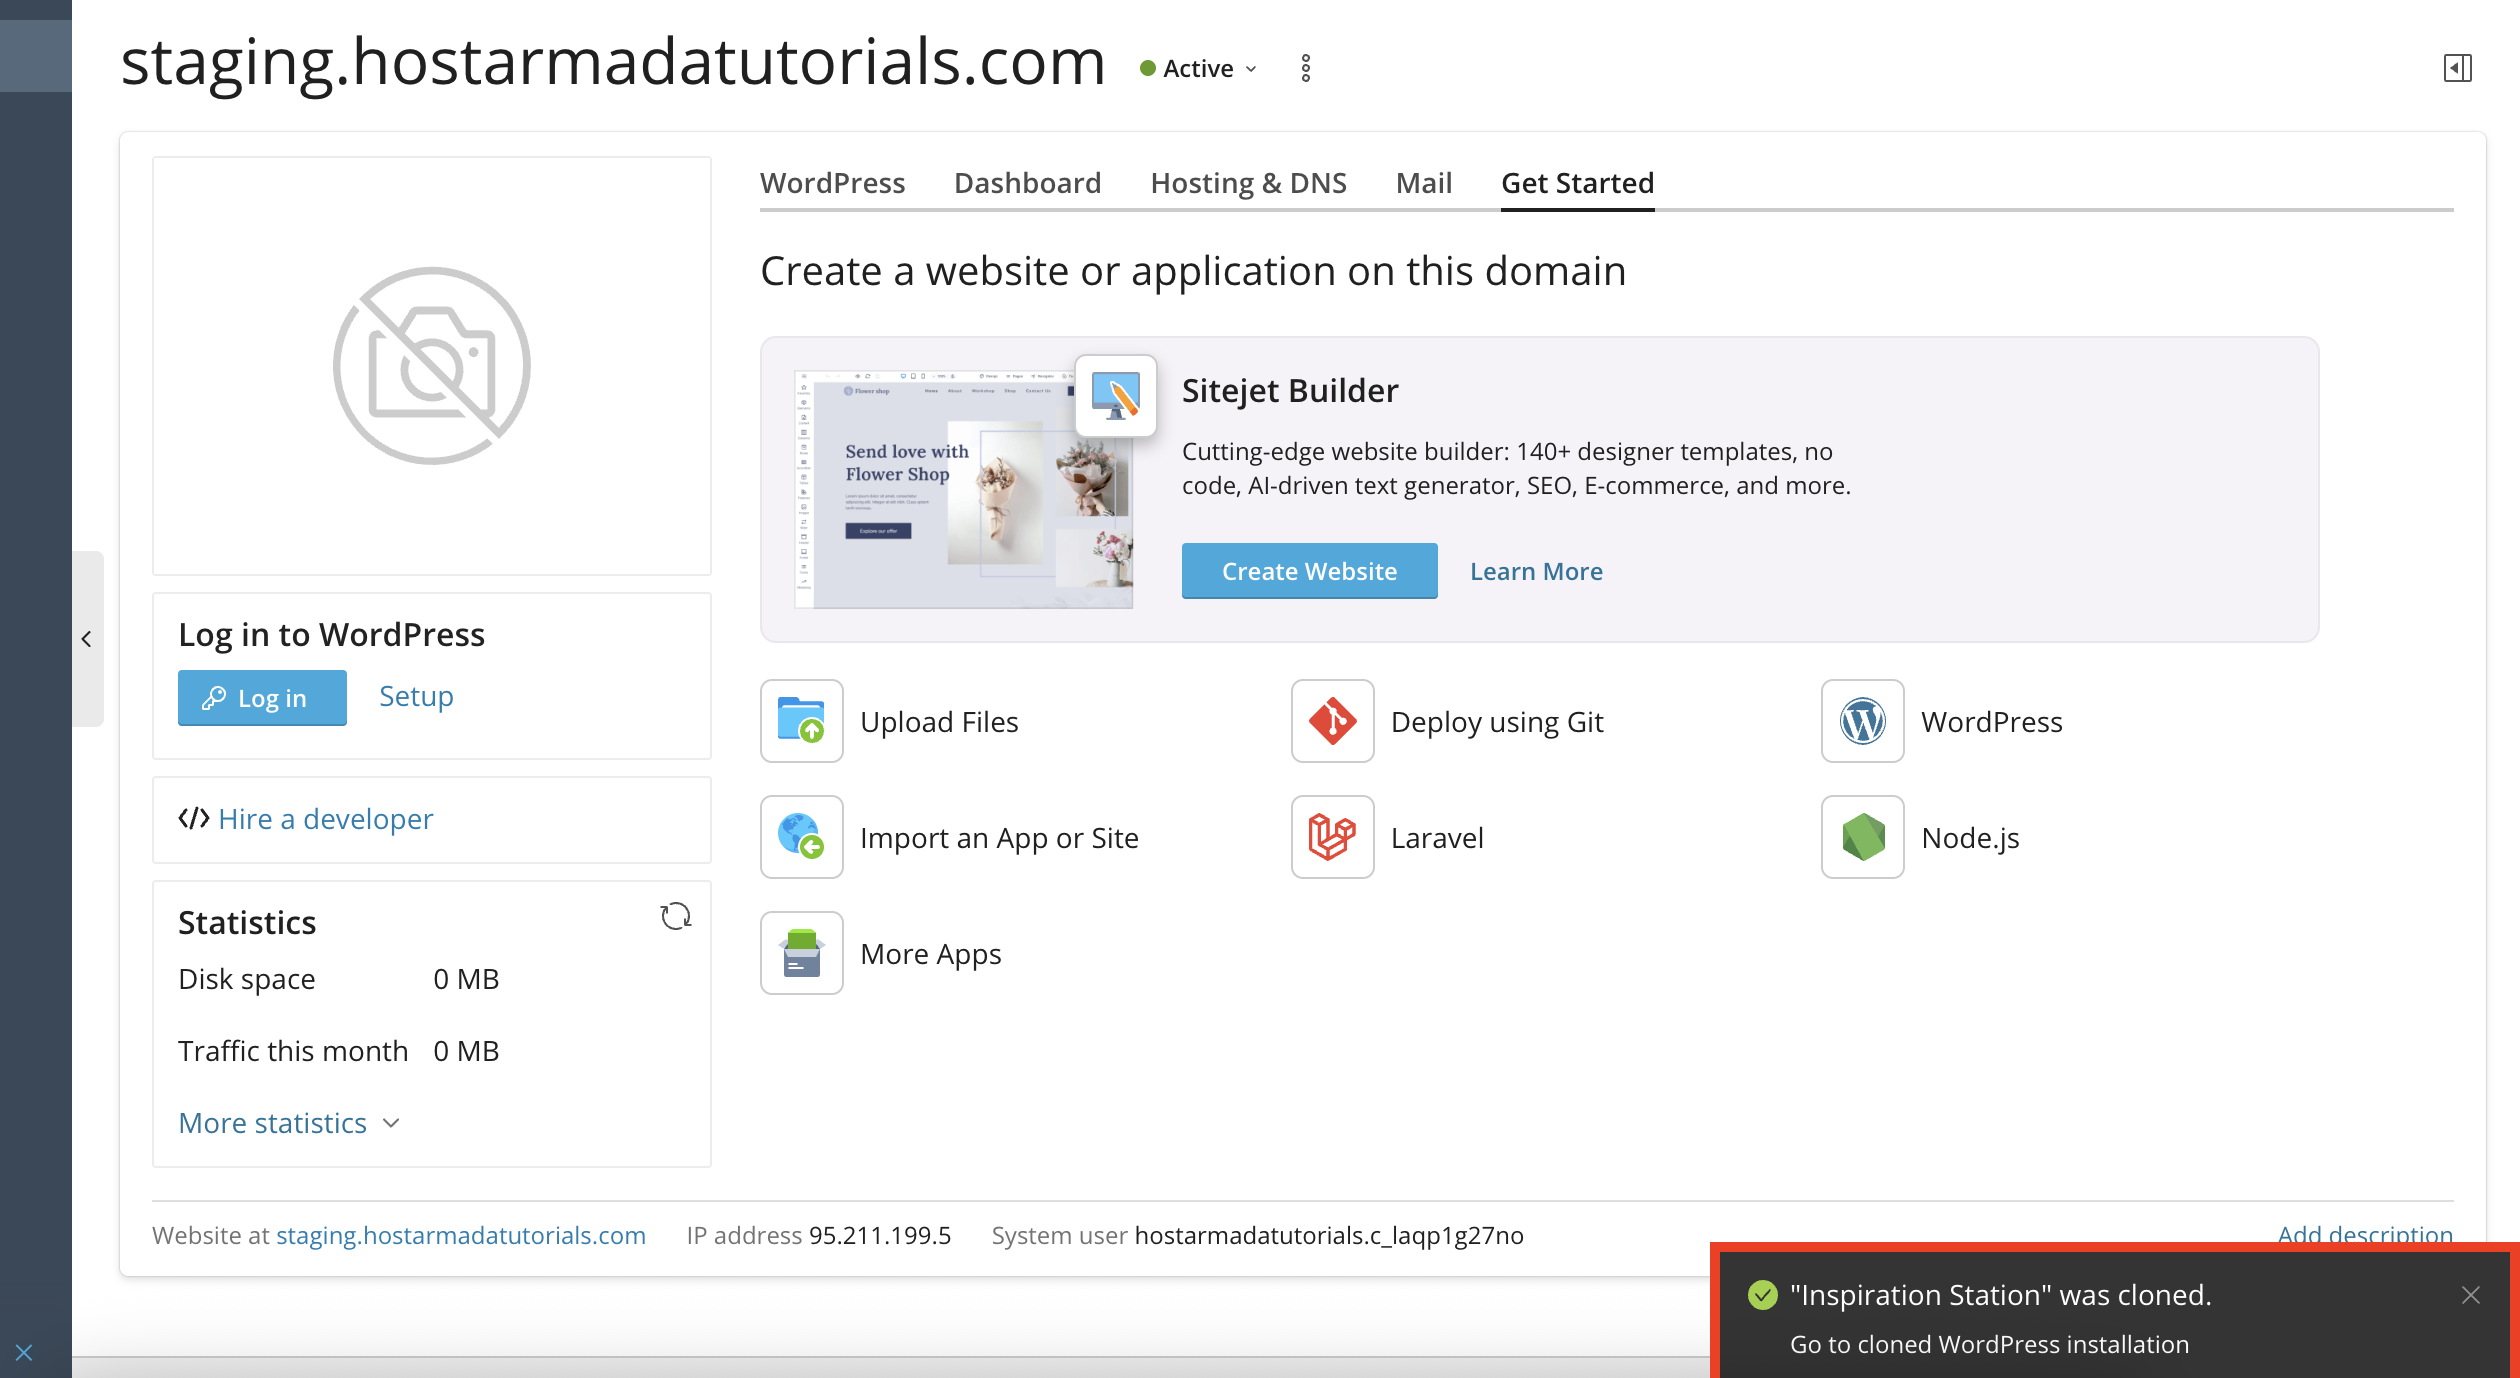Open the Laravel application icon
The width and height of the screenshot is (2520, 1378).
1332,837
